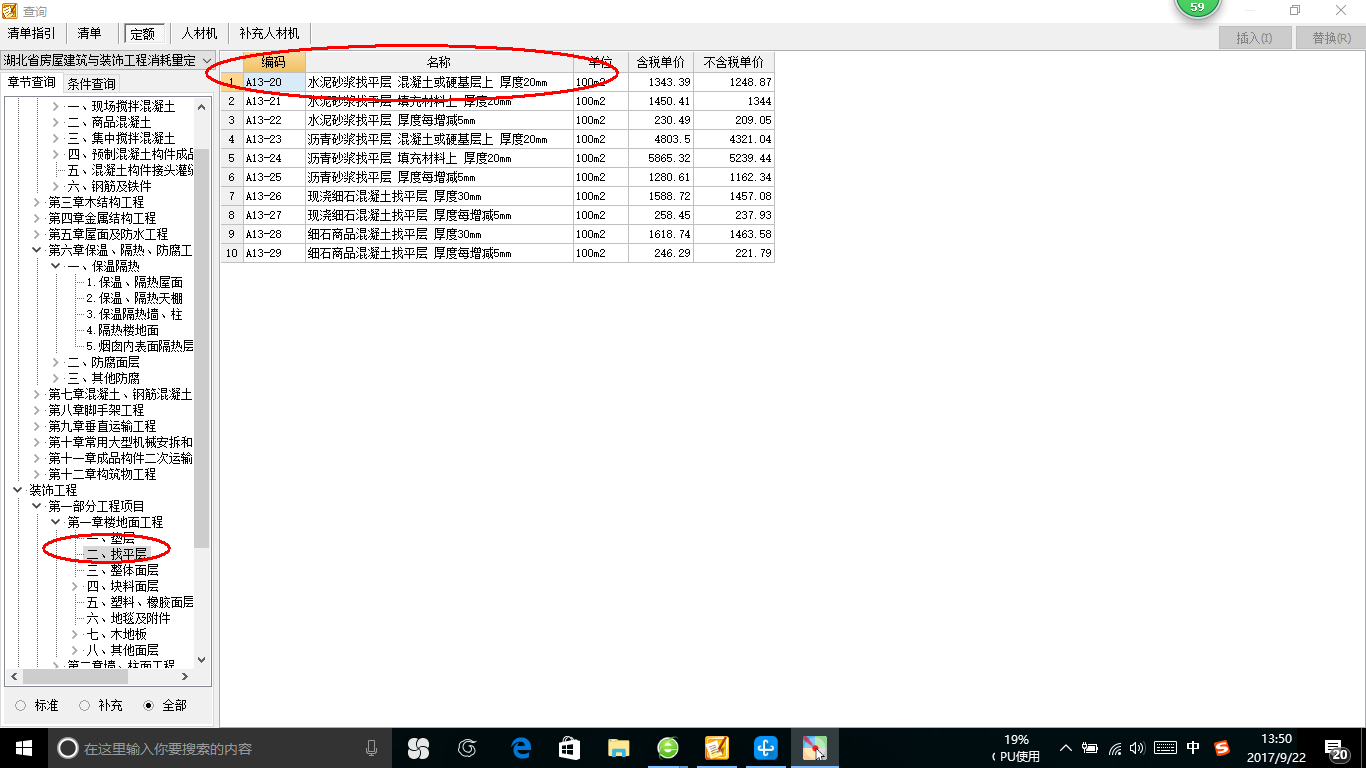Click the swirl browser taskbar icon
This screenshot has height=768, width=1366.
point(467,747)
